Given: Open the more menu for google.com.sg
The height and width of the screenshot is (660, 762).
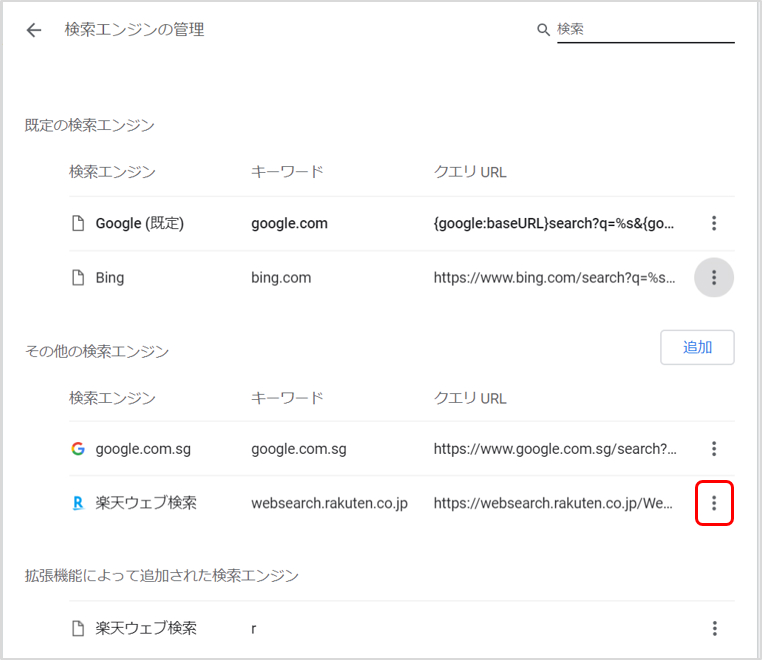Looking at the screenshot, I should point(714,449).
